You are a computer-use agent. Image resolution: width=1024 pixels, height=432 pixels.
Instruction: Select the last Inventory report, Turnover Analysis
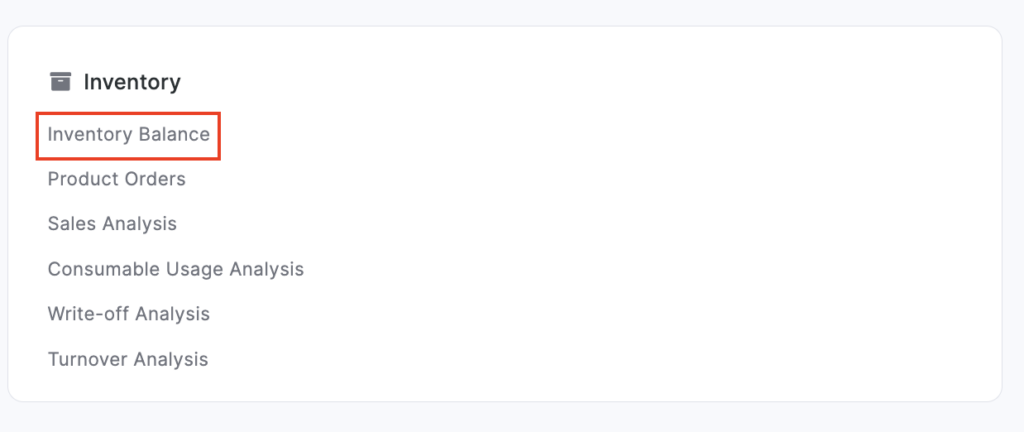point(127,359)
